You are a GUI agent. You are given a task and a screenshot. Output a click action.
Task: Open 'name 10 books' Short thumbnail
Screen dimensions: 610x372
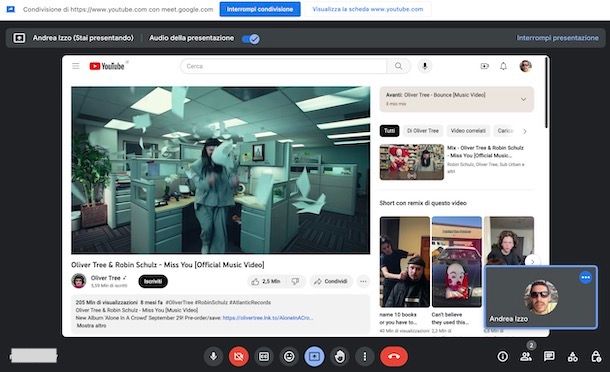tap(405, 262)
